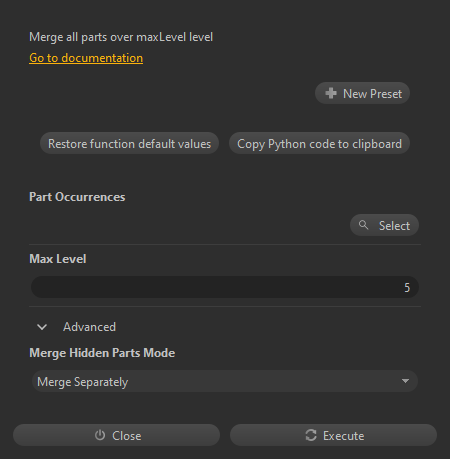The height and width of the screenshot is (459, 450).
Task: Click the value 5 in Max Level
Action: (x=407, y=287)
